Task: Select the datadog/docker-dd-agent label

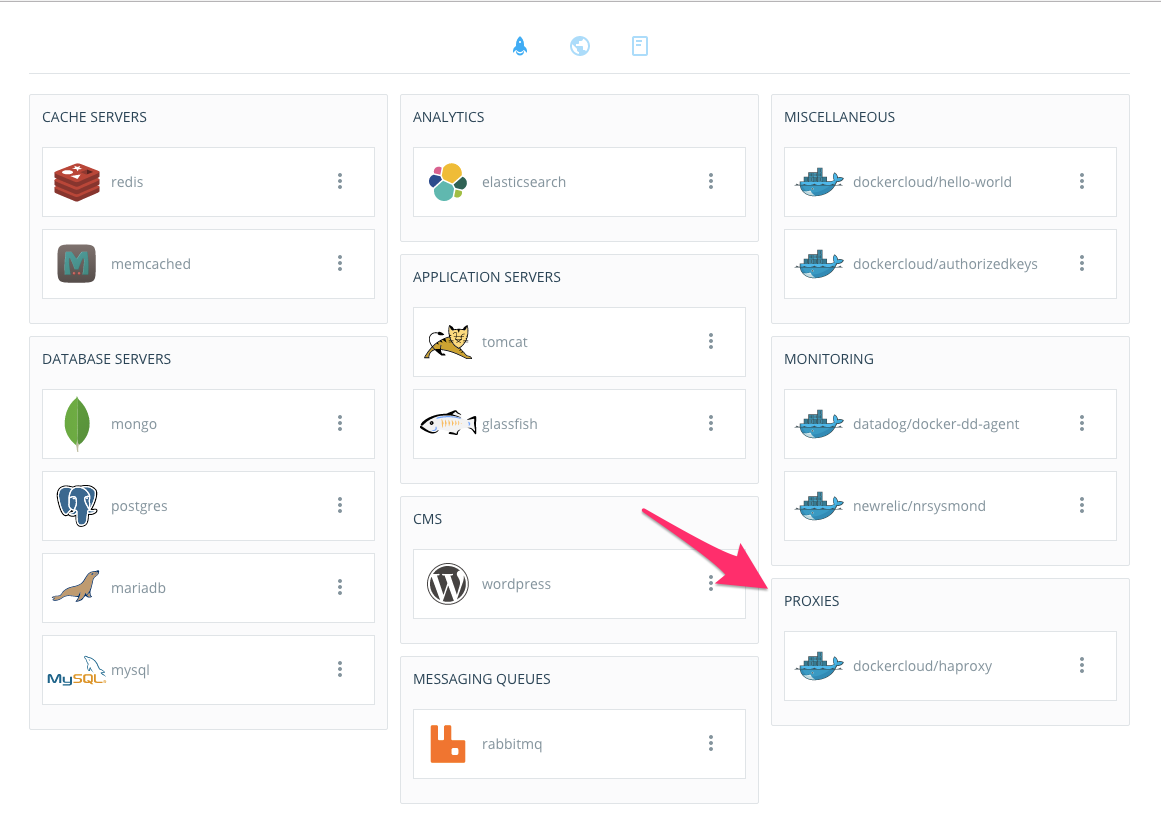Action: (x=936, y=424)
